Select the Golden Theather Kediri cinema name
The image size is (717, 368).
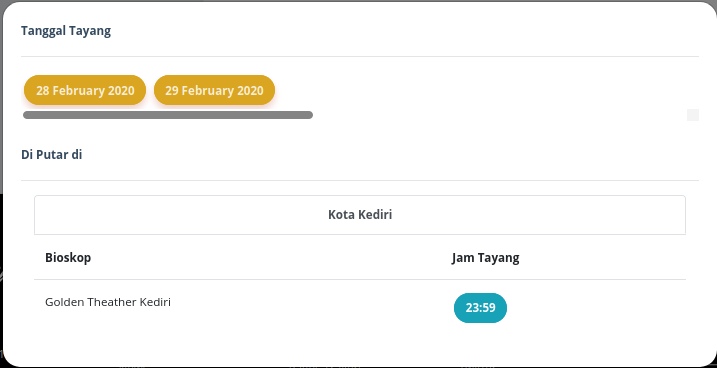pos(108,302)
